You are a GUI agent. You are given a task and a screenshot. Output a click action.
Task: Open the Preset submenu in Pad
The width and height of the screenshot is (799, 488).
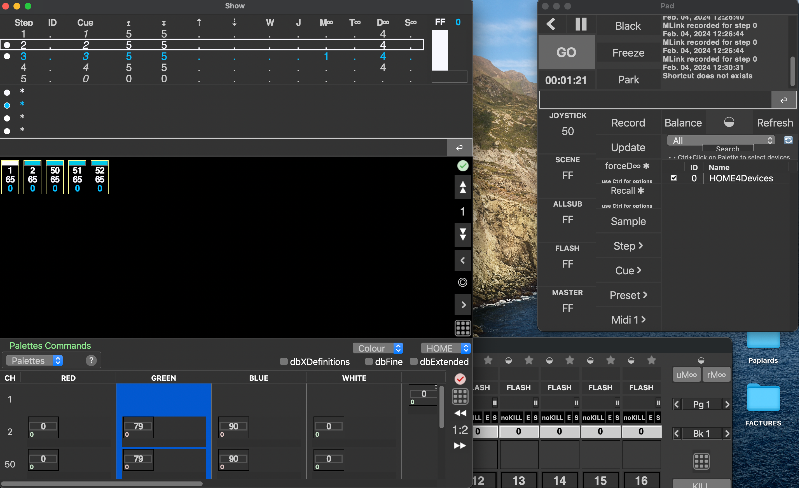pos(628,295)
